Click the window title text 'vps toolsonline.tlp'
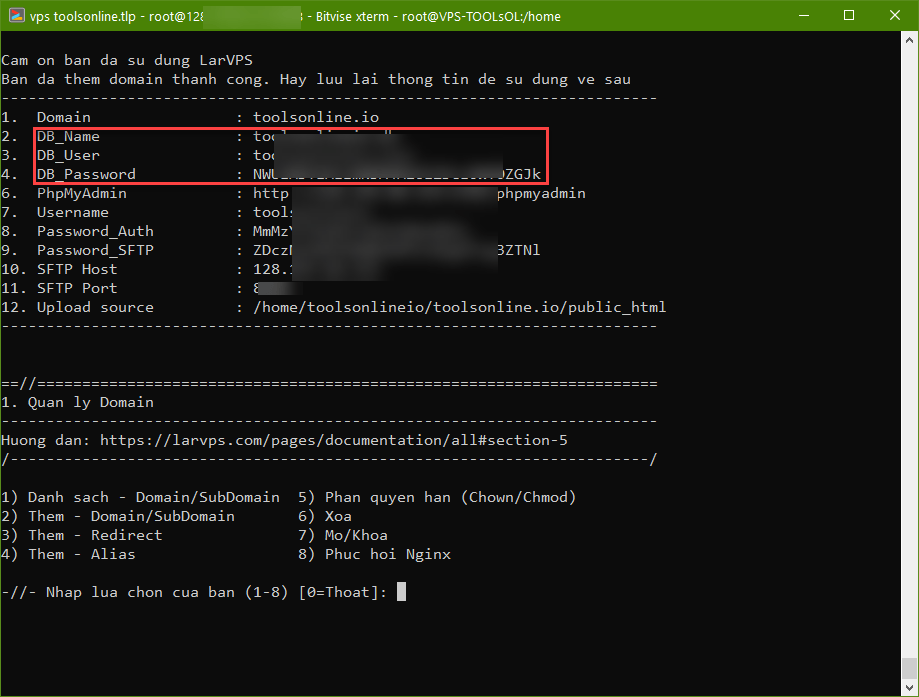Viewport: 919px width, 697px height. 83,16
